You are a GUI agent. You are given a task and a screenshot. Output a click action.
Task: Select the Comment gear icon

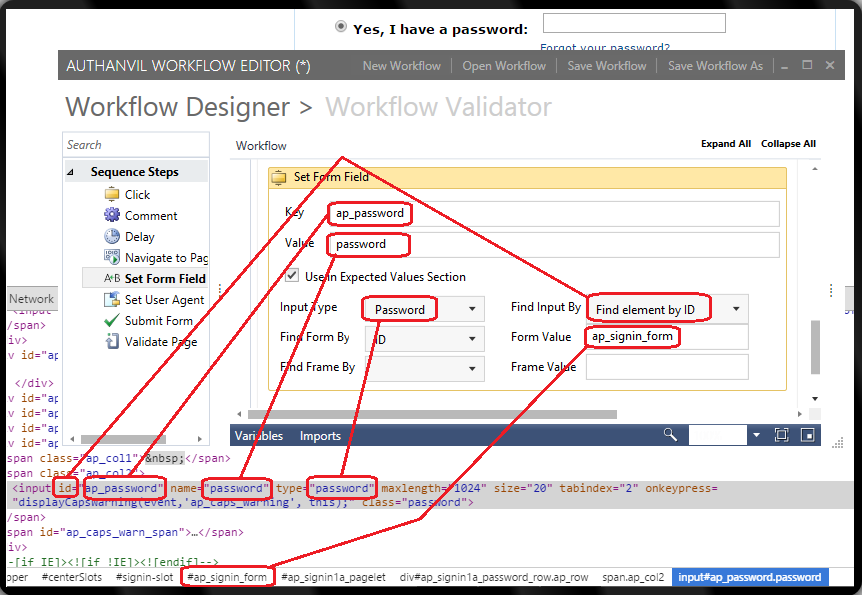pyautogui.click(x=112, y=215)
